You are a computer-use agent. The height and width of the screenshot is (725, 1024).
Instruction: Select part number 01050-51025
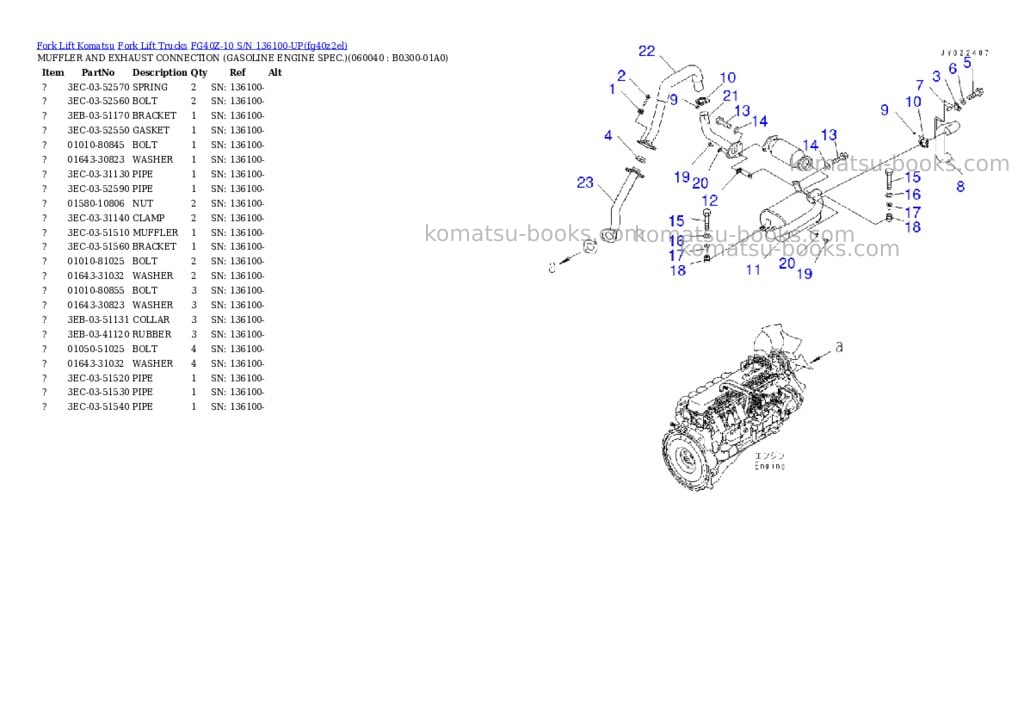click(95, 349)
